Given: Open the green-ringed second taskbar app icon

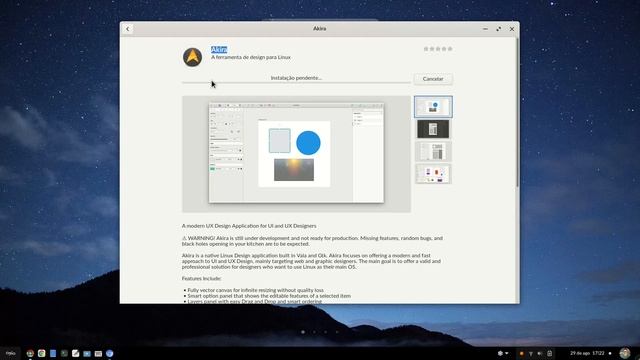Looking at the screenshot, I should pos(41,353).
